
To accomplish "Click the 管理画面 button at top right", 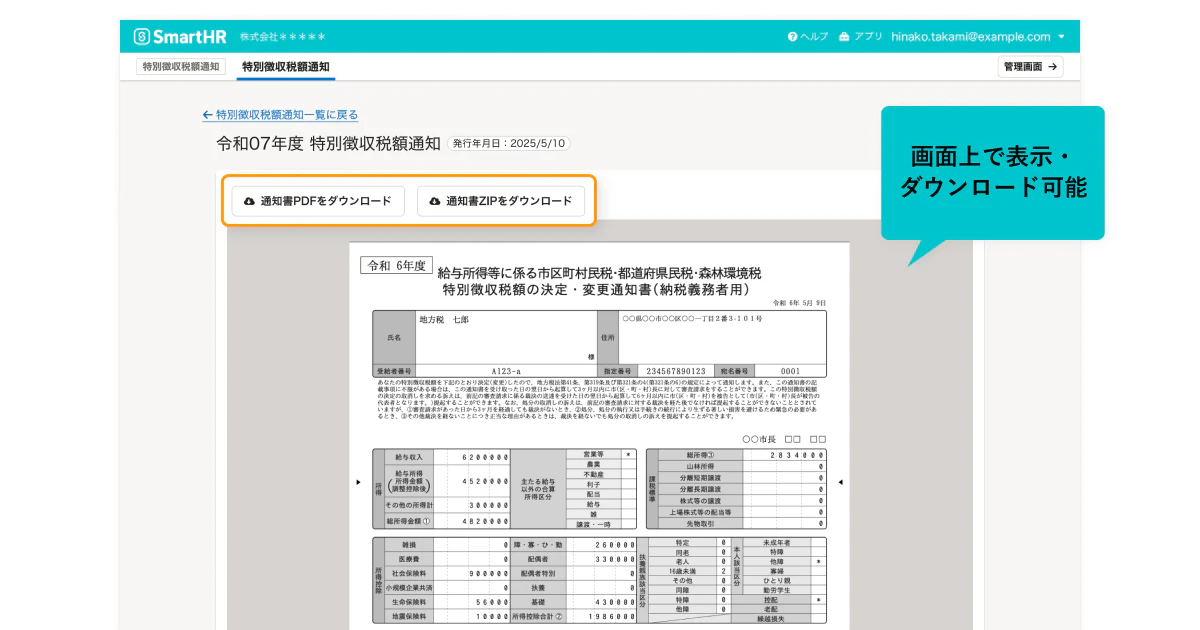I will pos(1030,67).
